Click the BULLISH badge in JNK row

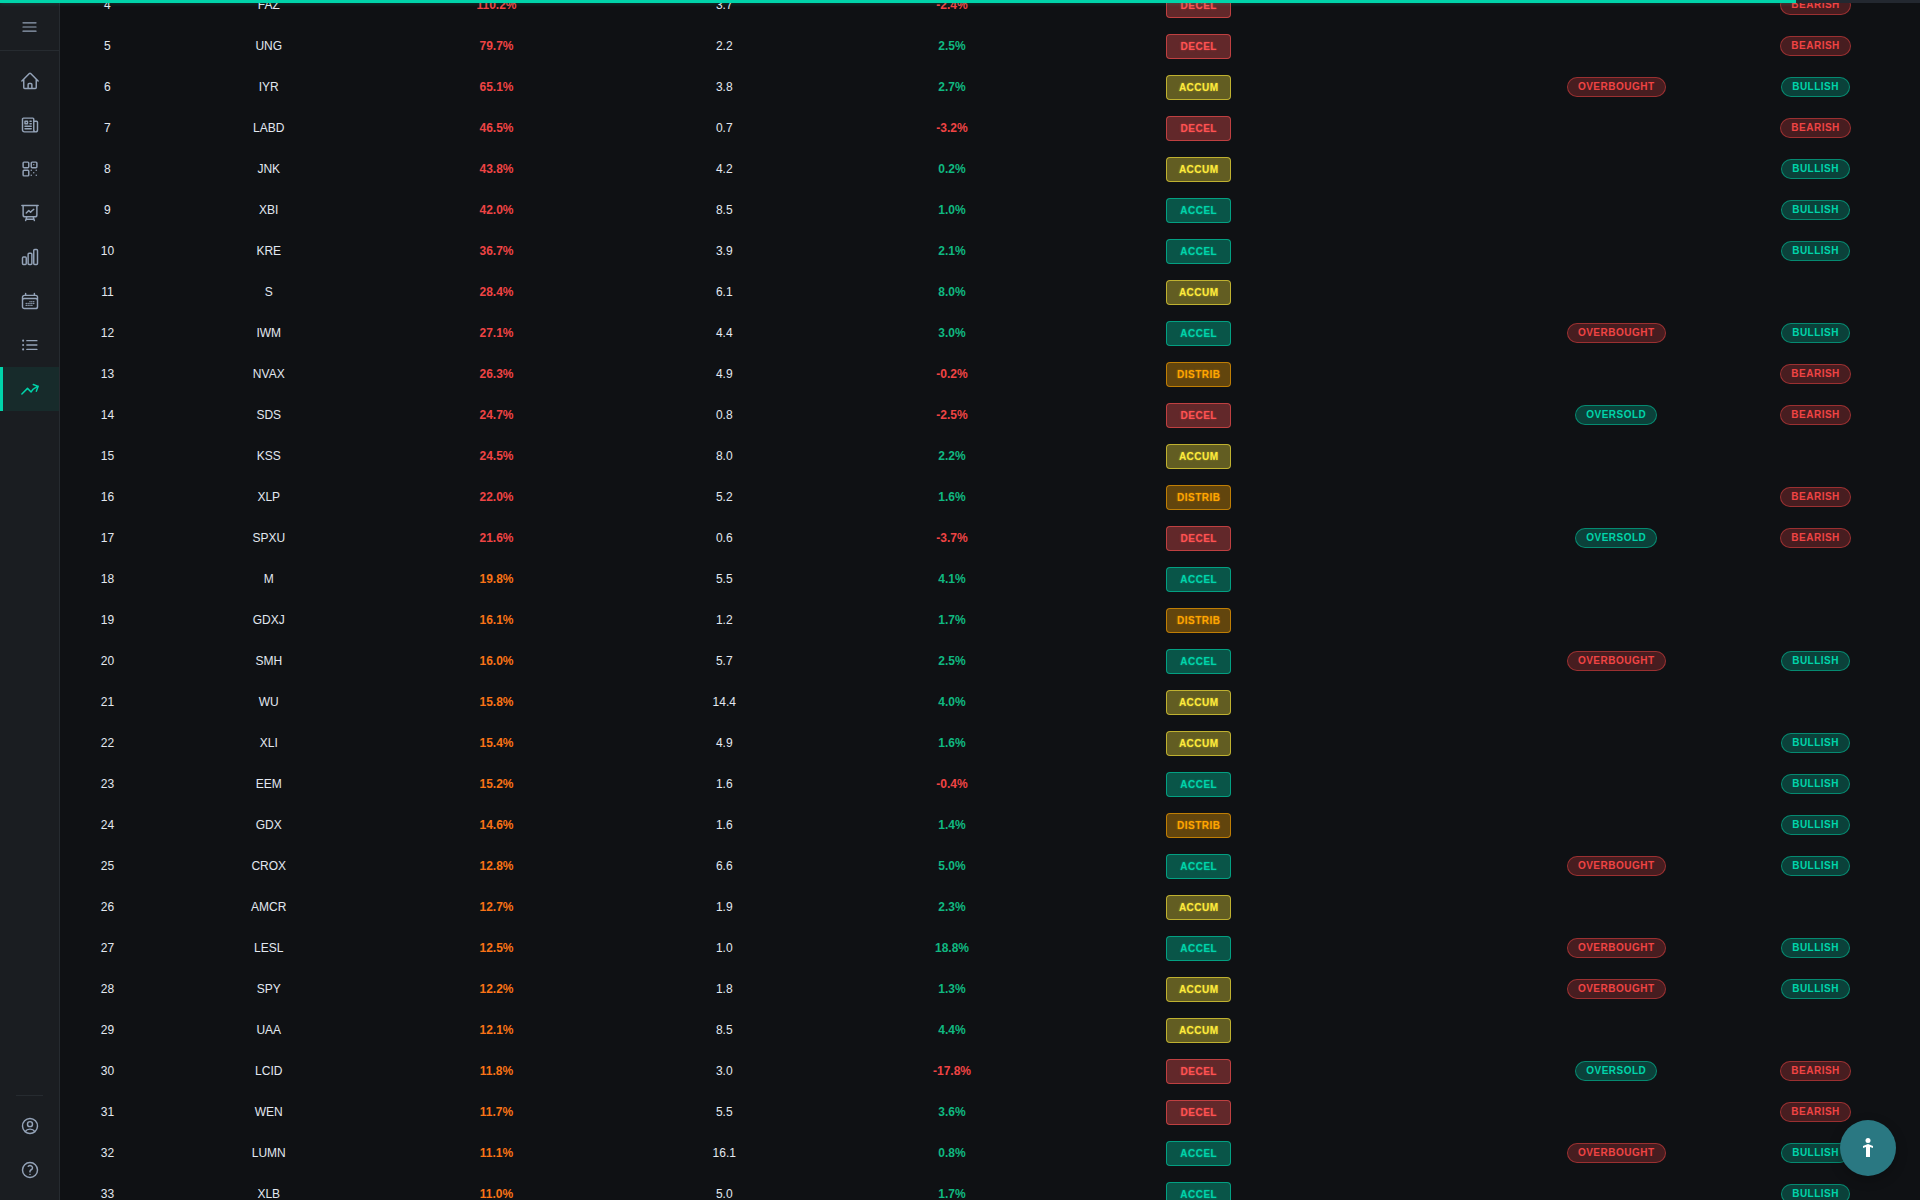[x=1815, y=169]
